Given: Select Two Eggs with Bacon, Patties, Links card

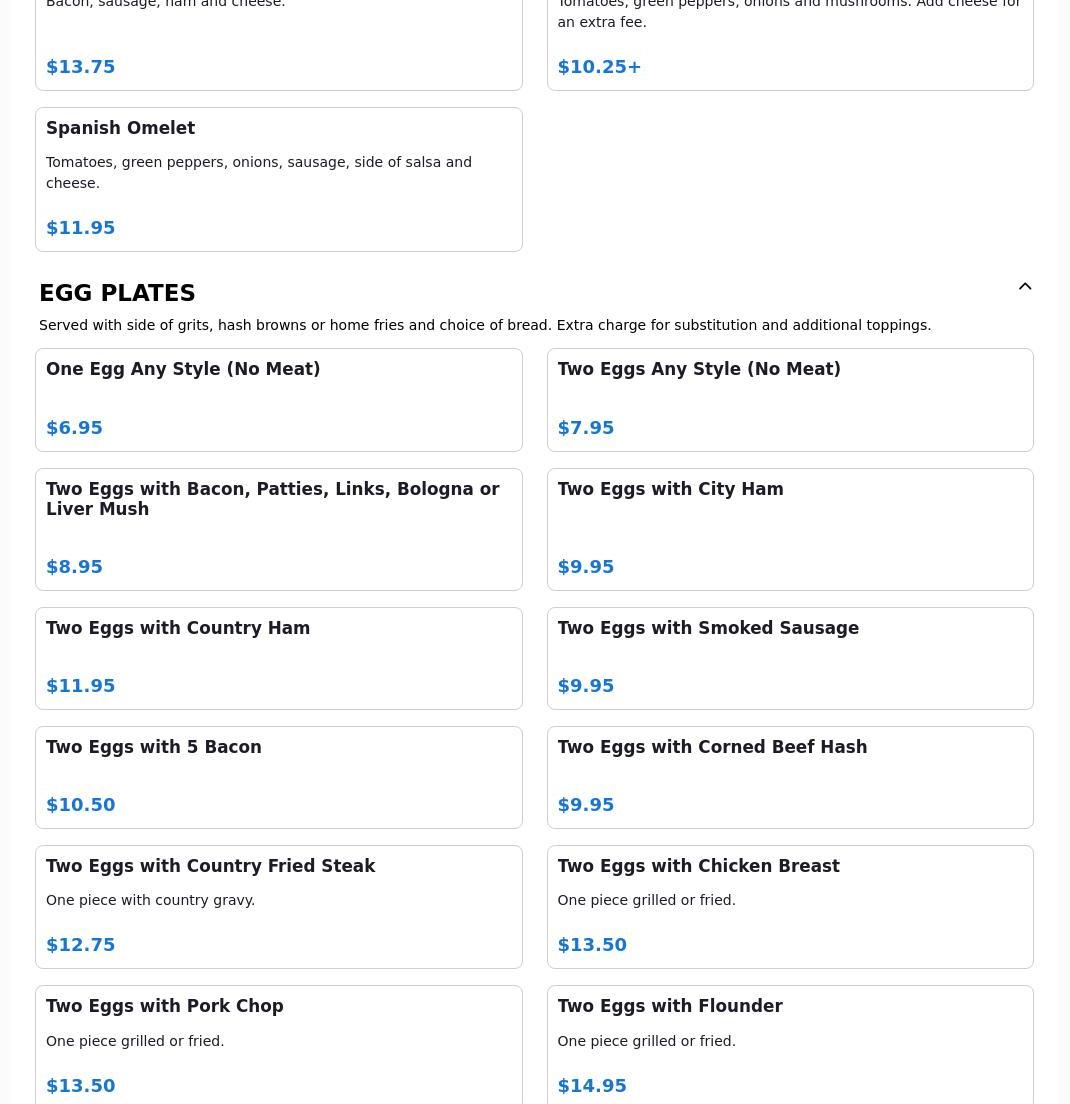Looking at the screenshot, I should pos(278,528).
